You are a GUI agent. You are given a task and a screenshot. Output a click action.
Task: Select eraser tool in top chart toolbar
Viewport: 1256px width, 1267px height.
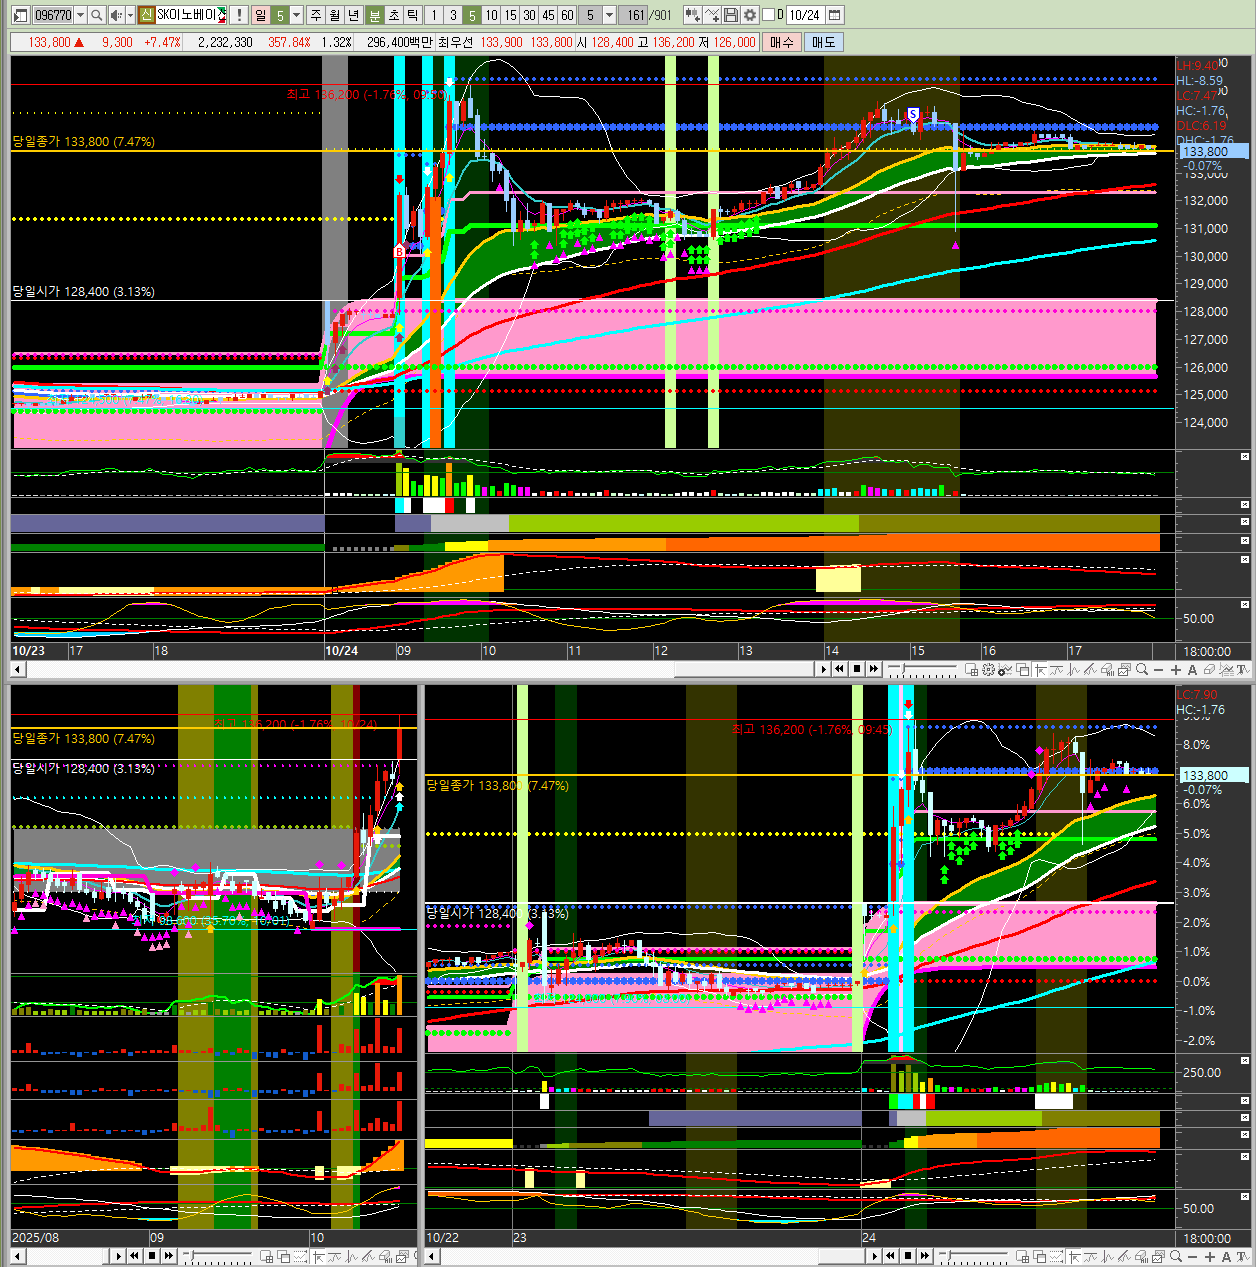(1209, 669)
